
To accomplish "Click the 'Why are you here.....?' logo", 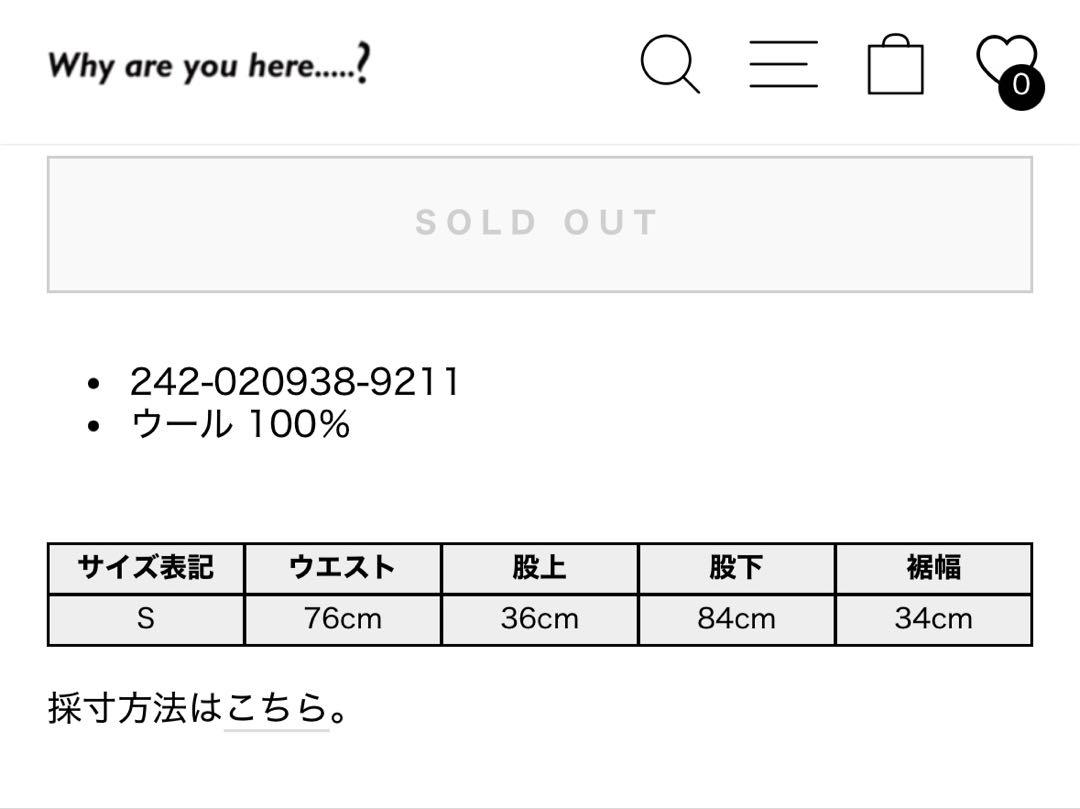I will click(209, 65).
